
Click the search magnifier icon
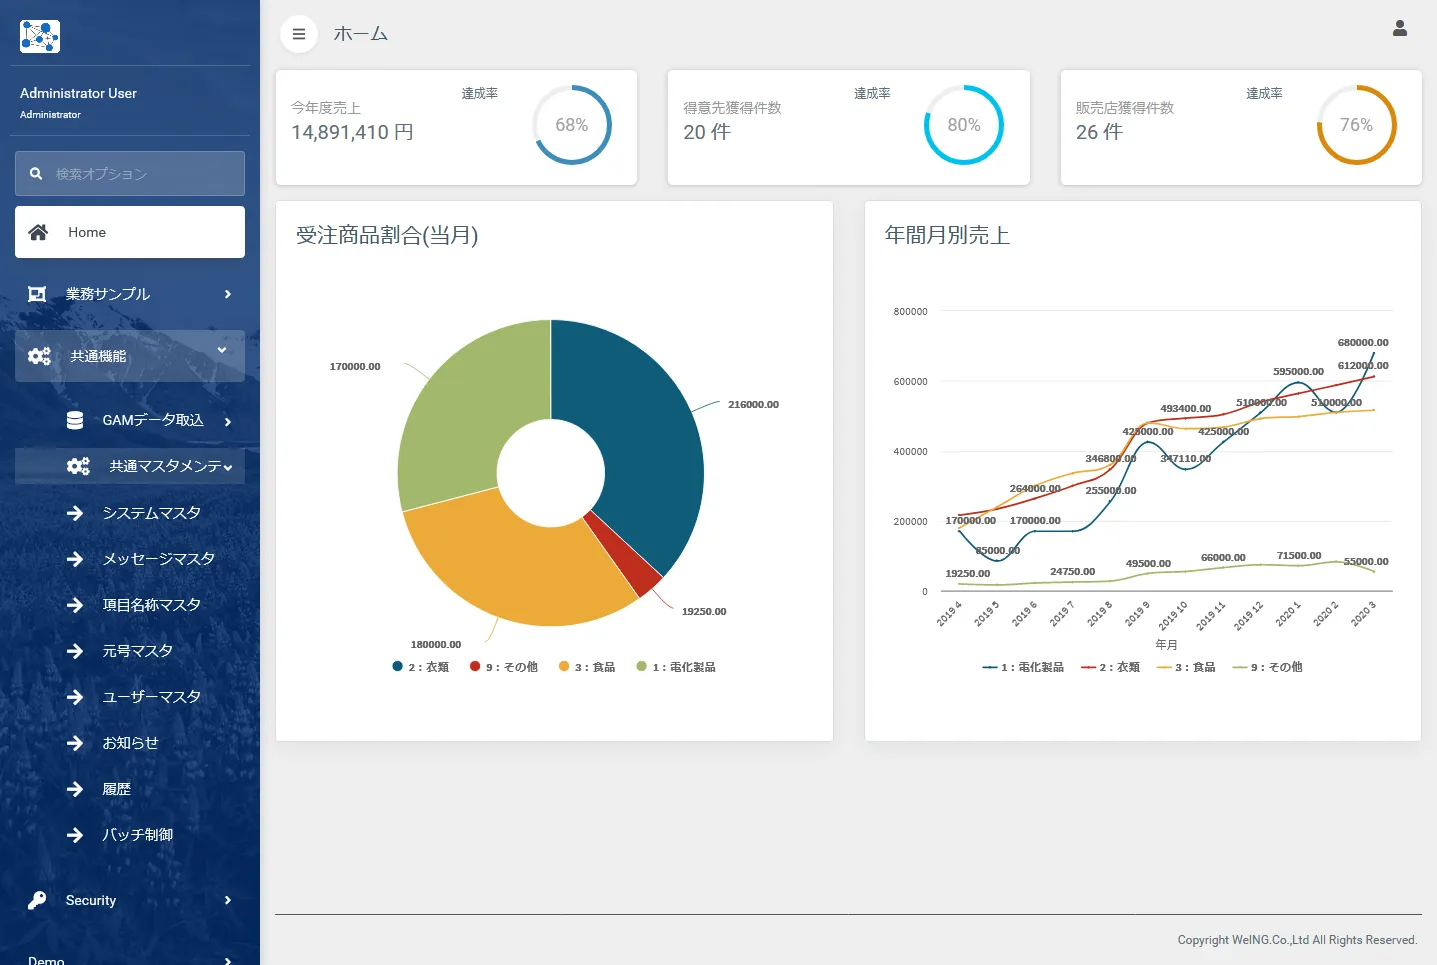(x=36, y=174)
